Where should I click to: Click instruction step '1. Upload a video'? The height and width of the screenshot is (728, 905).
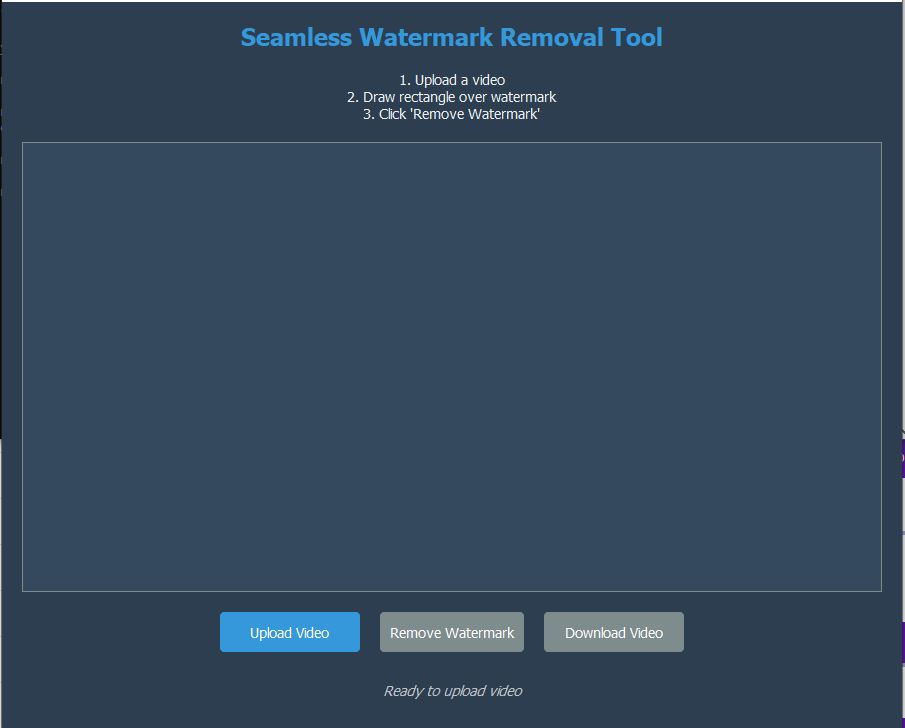pyautogui.click(x=452, y=80)
